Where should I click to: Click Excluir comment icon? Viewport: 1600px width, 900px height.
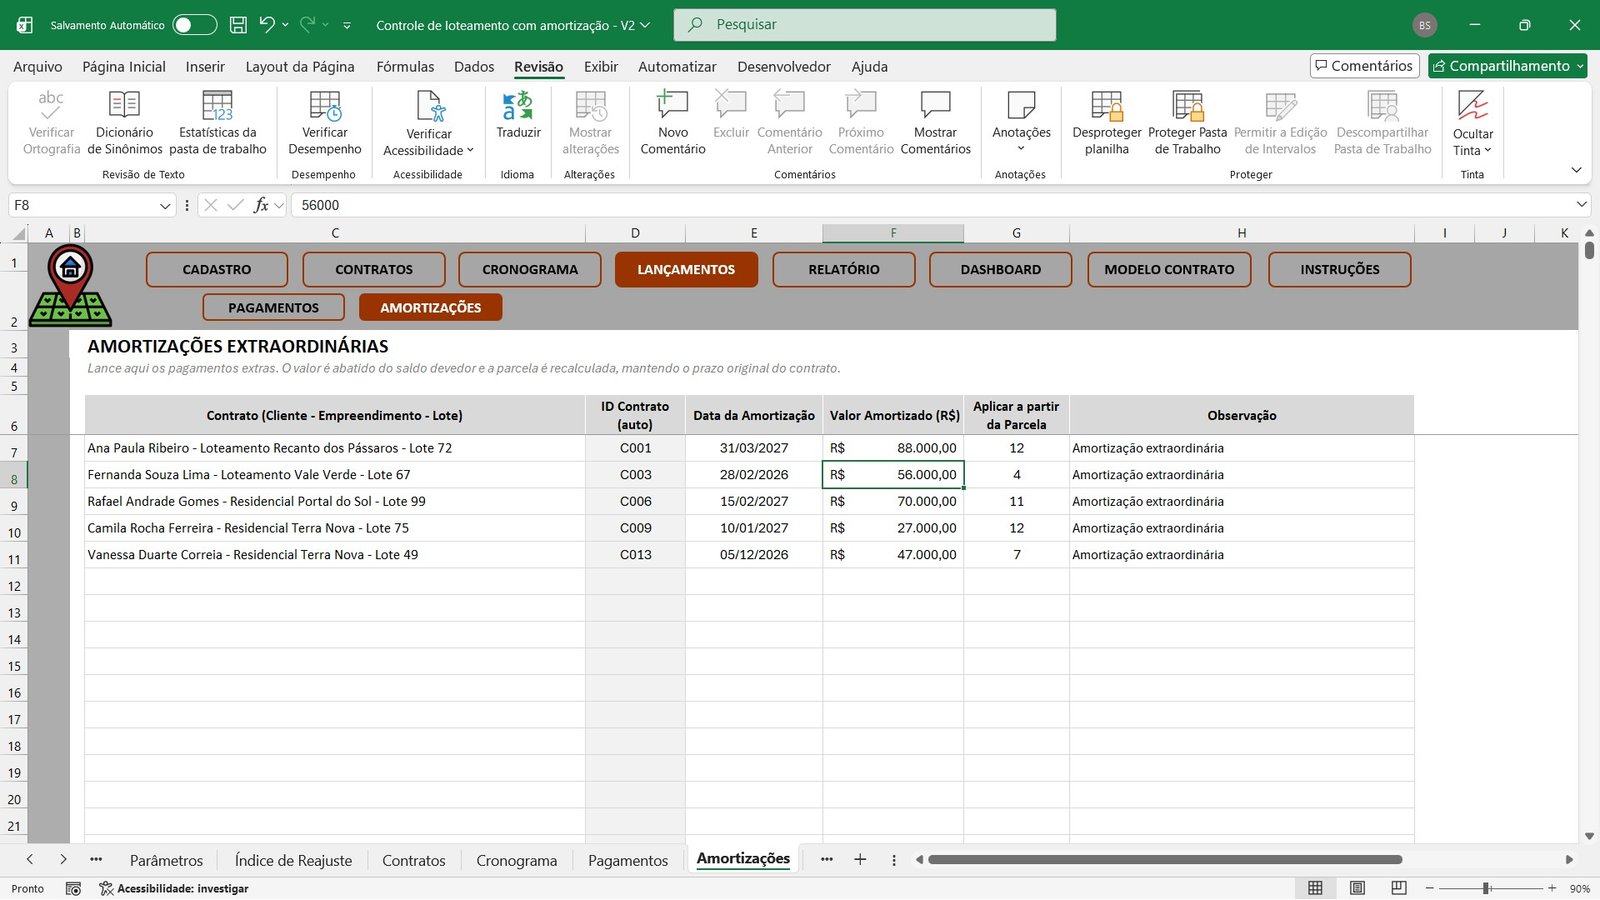coord(731,105)
